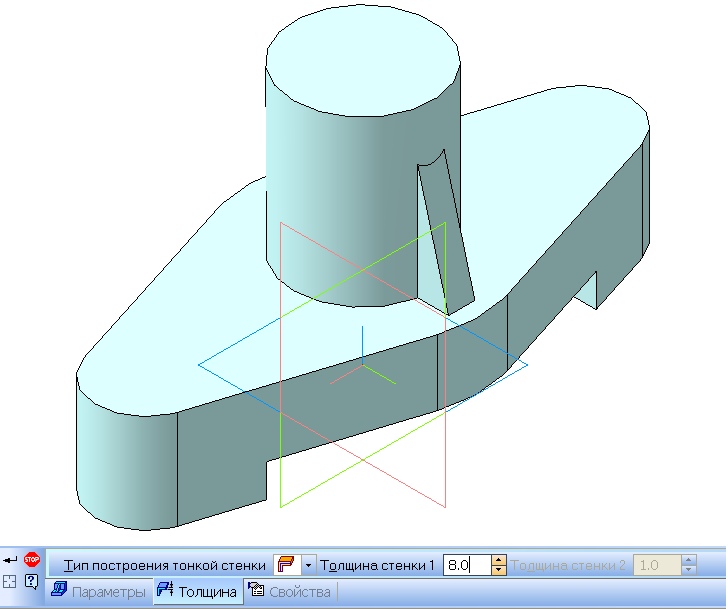Click the top circular face of the cylinder
Screen dimensions: 728x609
point(363,60)
